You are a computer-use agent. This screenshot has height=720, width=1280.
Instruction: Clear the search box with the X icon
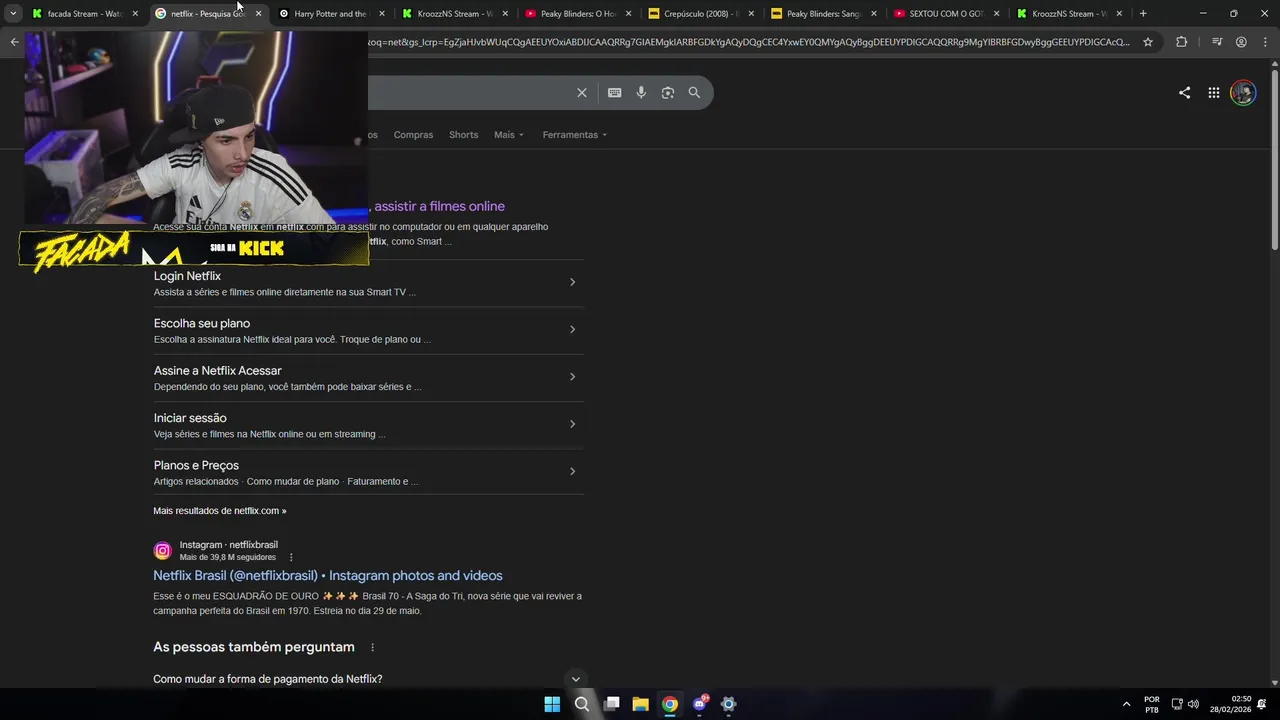581,93
